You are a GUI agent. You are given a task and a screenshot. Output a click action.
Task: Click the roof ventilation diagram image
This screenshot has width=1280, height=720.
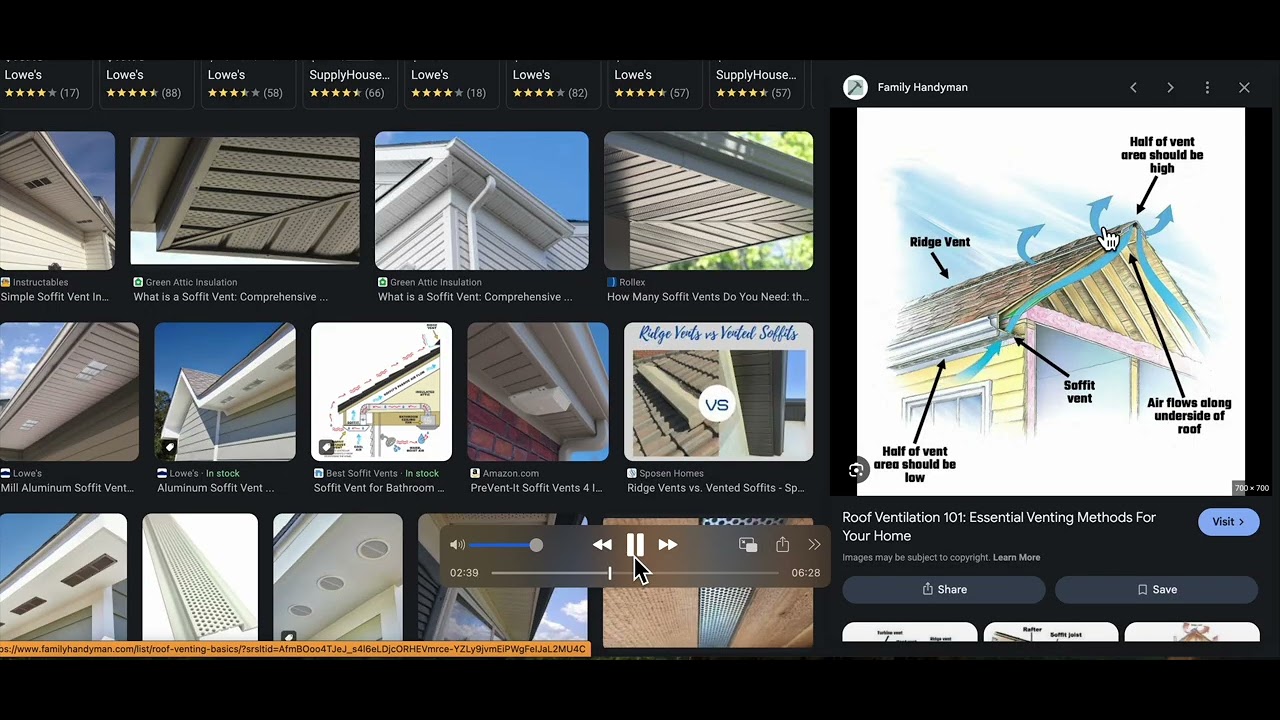pyautogui.click(x=1051, y=301)
